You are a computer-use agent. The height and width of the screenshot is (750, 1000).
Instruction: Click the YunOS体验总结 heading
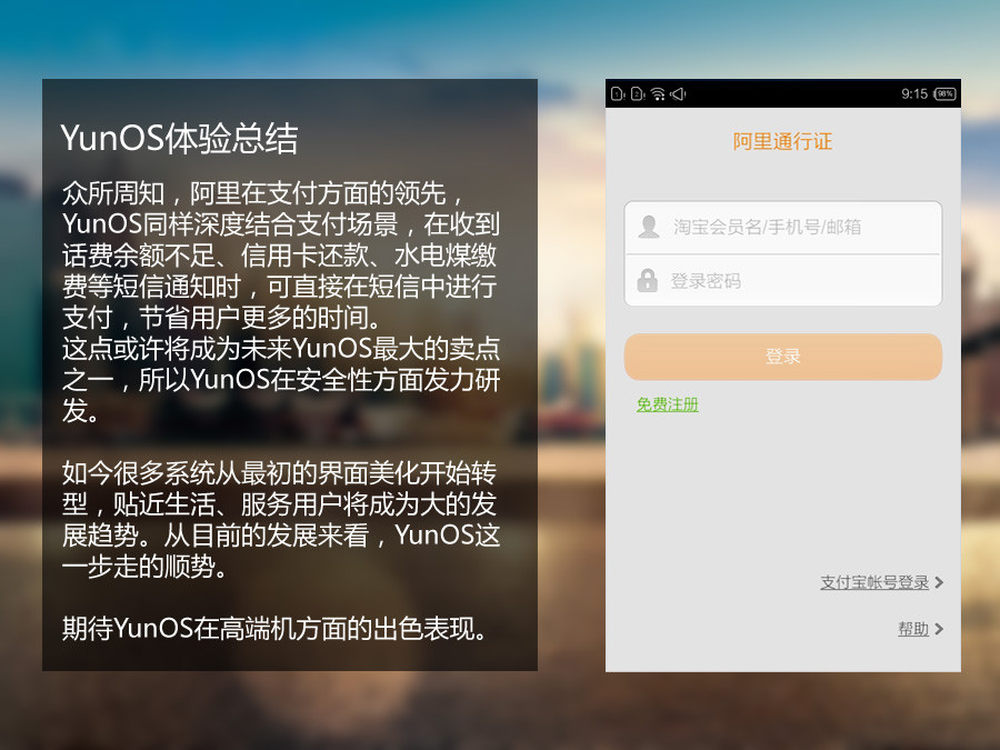(x=179, y=138)
